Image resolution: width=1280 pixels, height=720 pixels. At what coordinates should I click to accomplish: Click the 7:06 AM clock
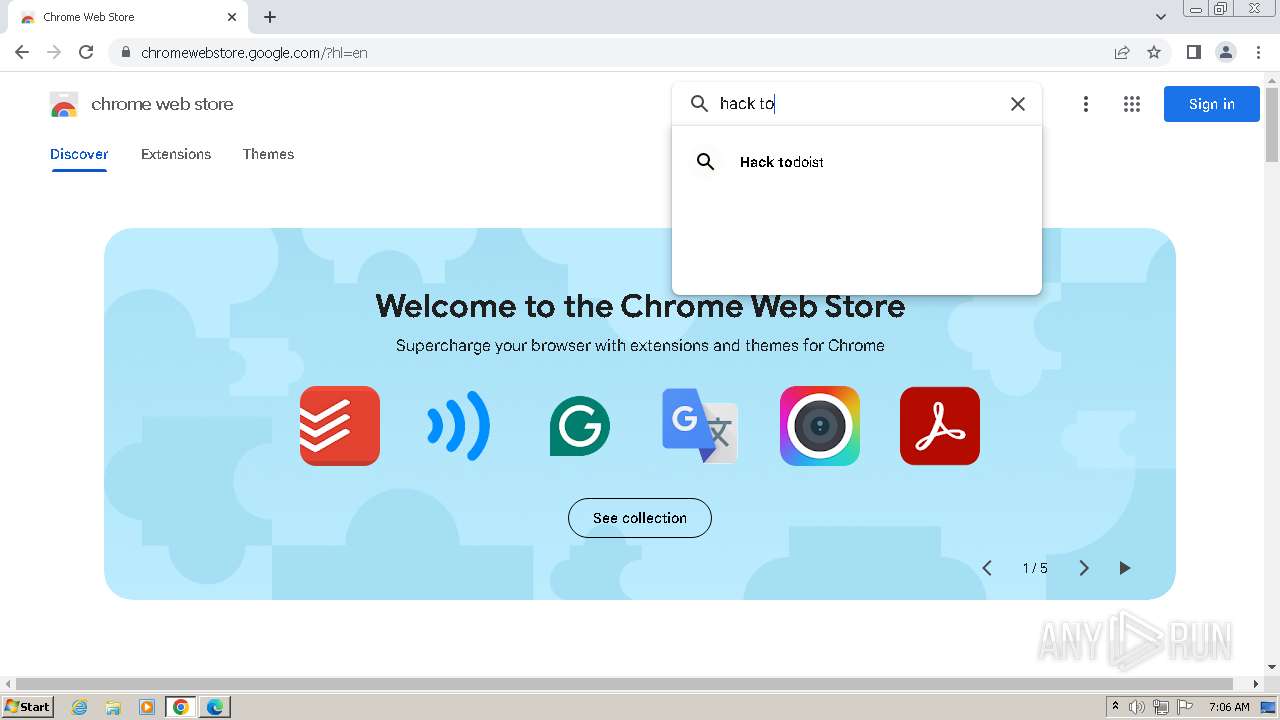point(1229,707)
